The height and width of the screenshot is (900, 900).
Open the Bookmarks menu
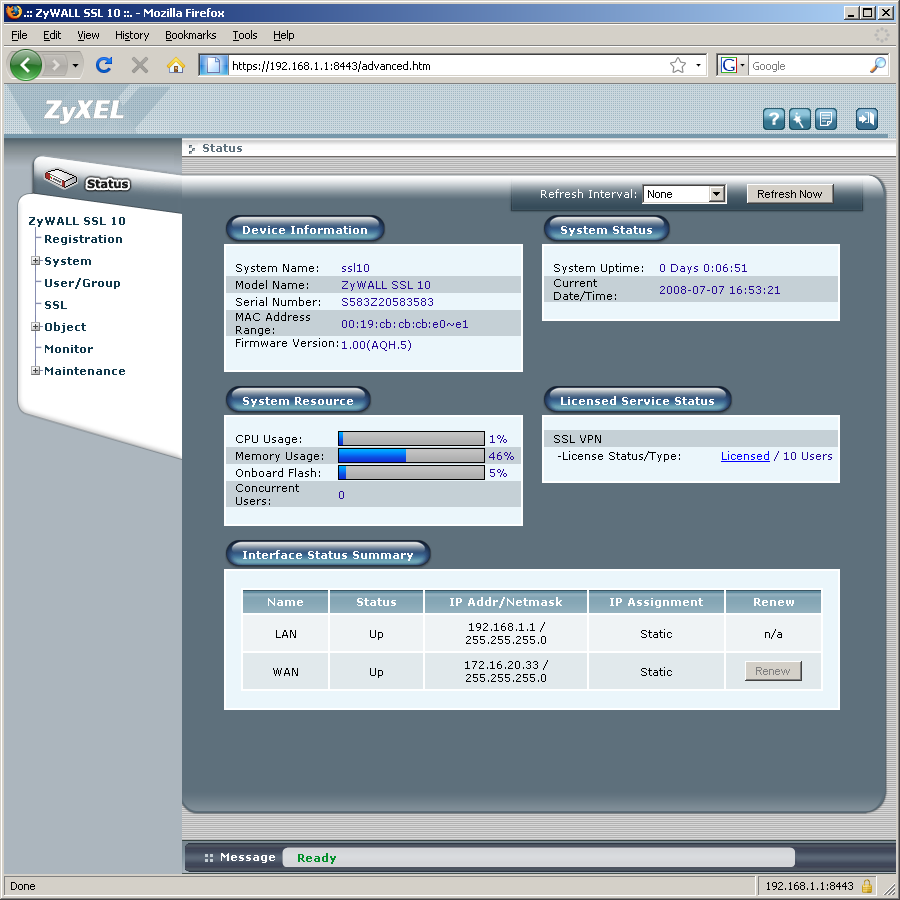tap(191, 35)
